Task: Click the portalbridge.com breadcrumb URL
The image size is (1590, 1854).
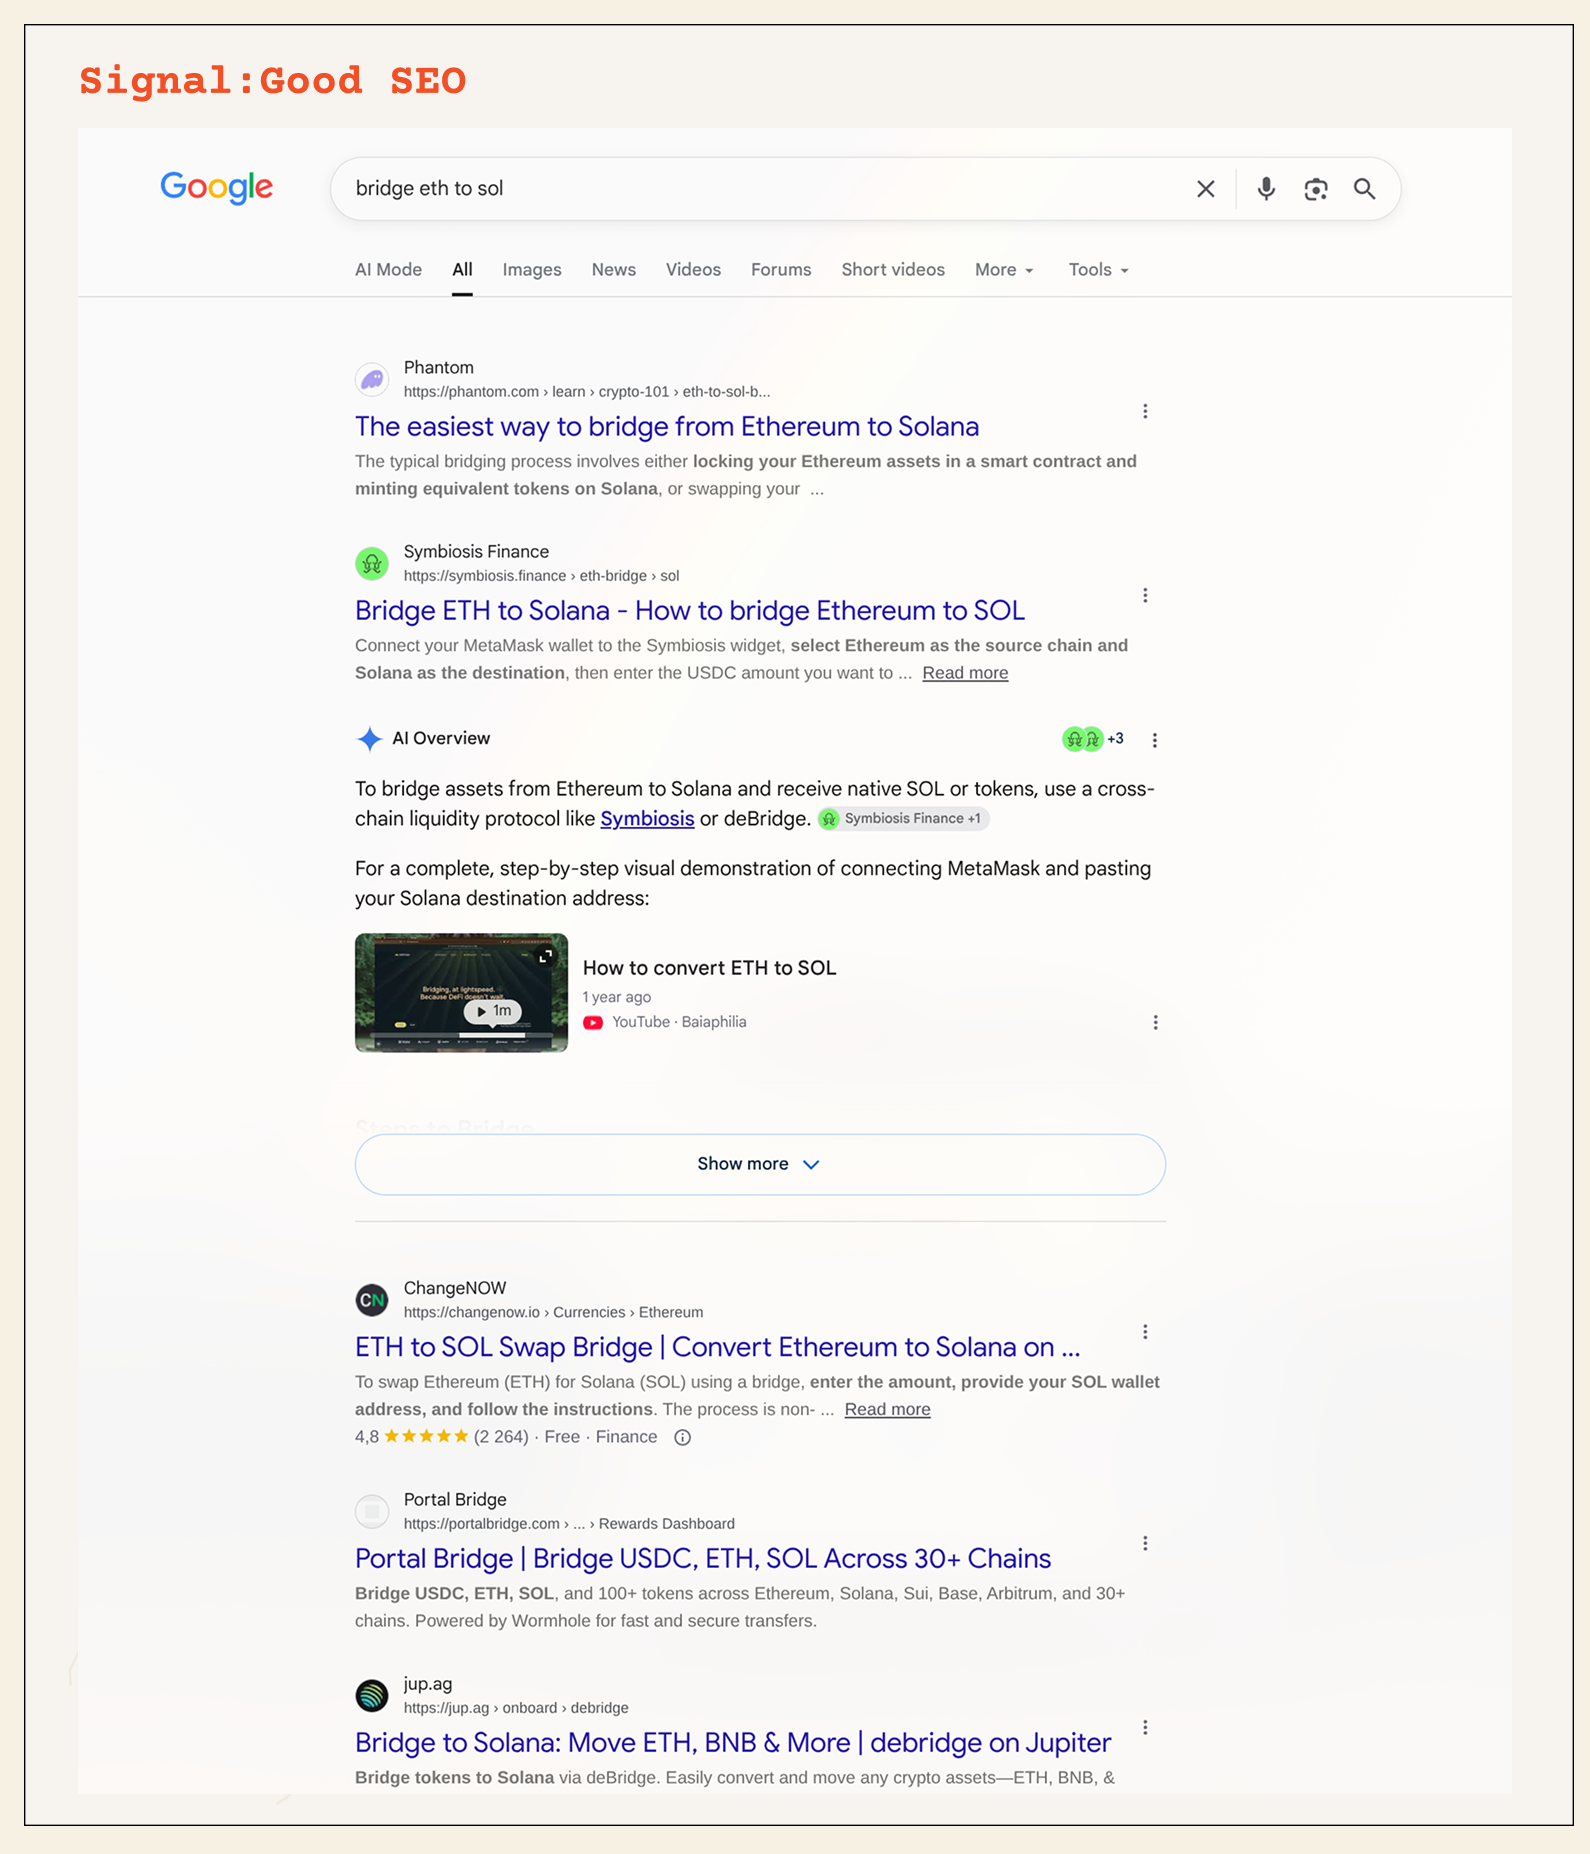Action: coord(569,1524)
